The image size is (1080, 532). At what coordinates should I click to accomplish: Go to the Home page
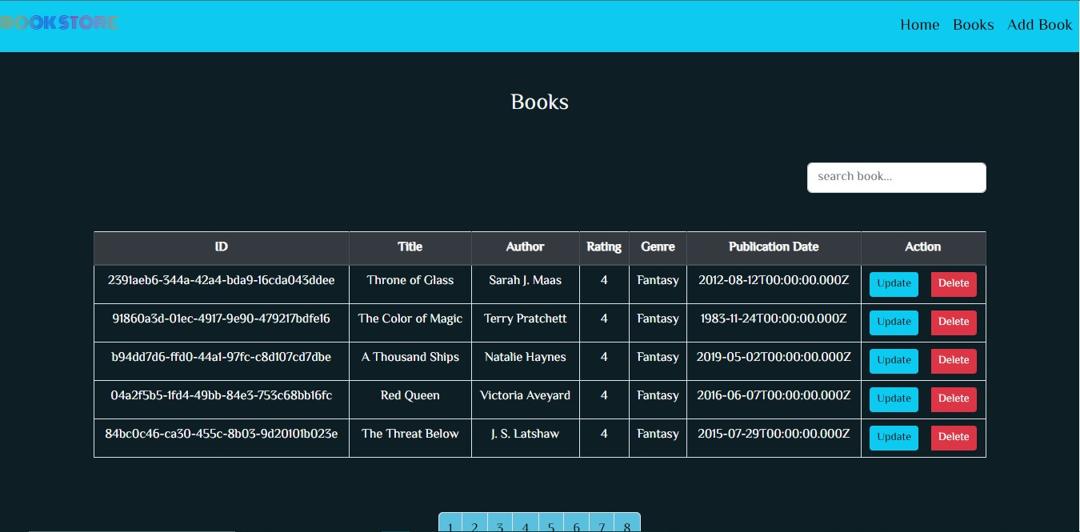[x=920, y=25]
